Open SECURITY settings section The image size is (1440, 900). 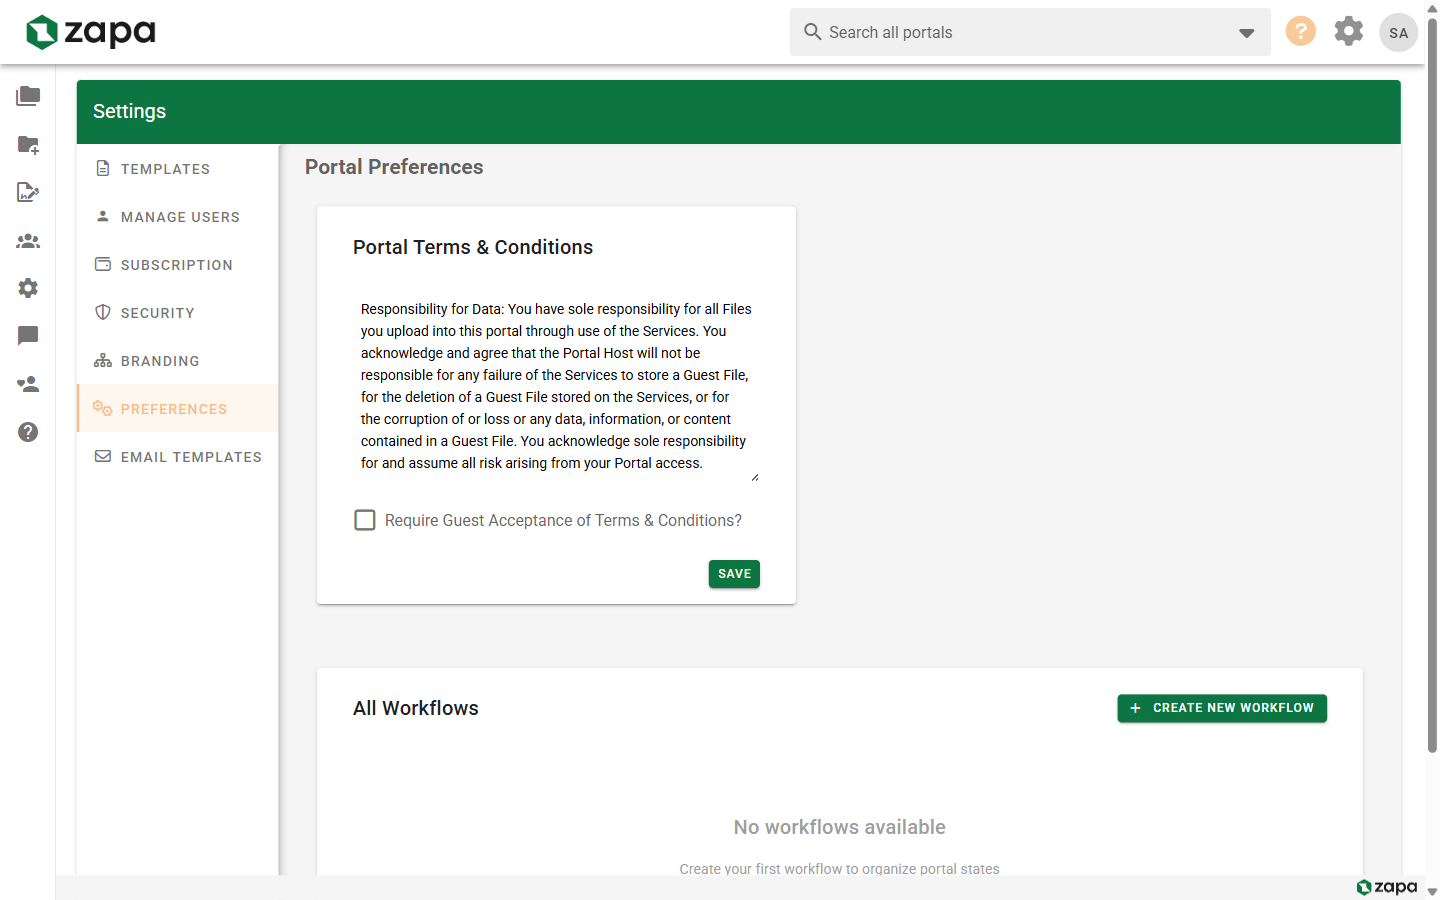178,312
